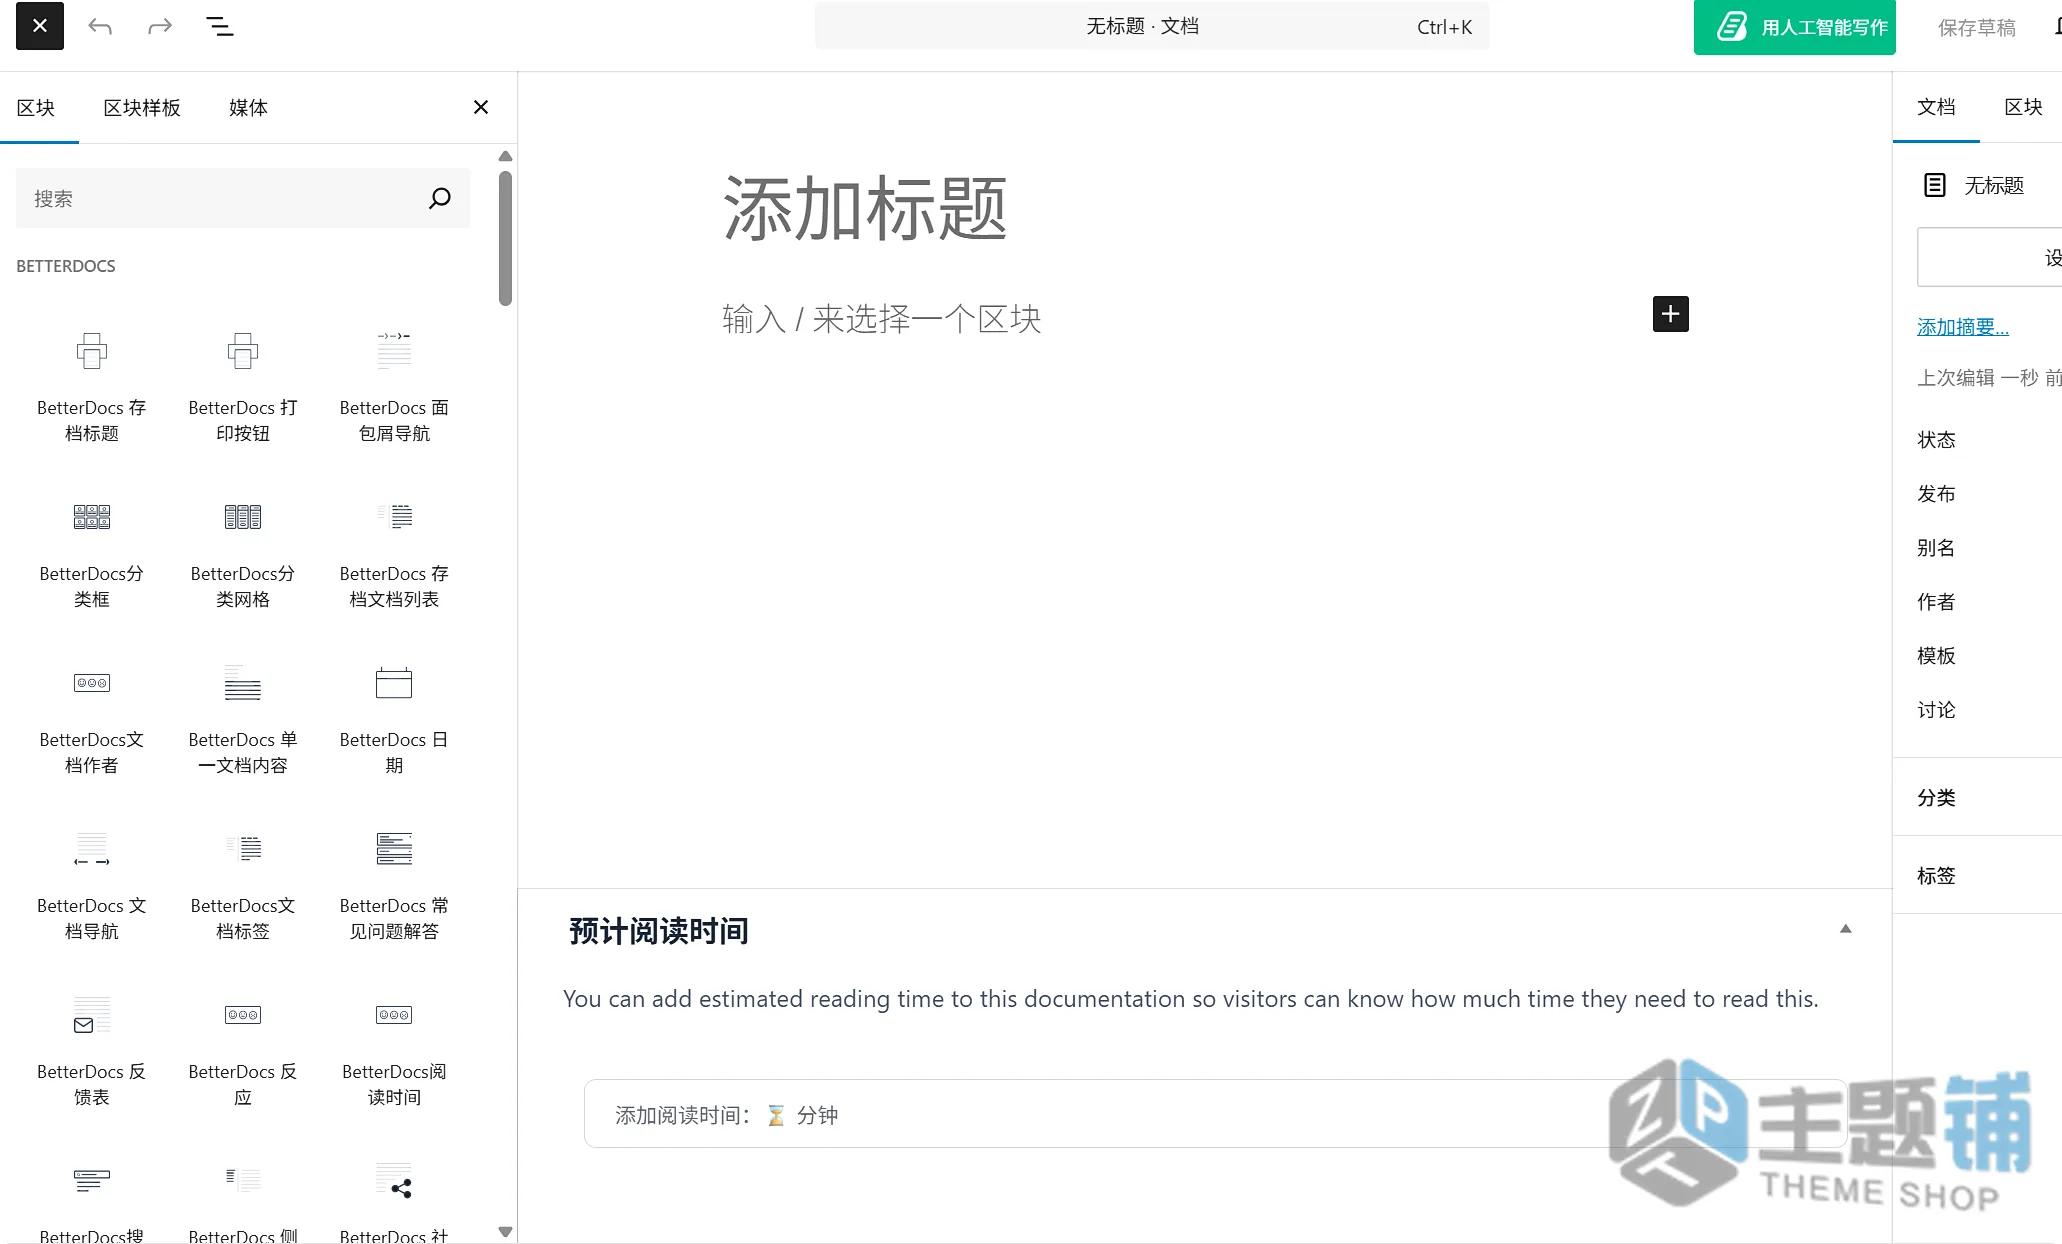Image resolution: width=2062 pixels, height=1244 pixels.
Task: Open the command palette bar 无标题 · 文档
Action: (1152, 26)
